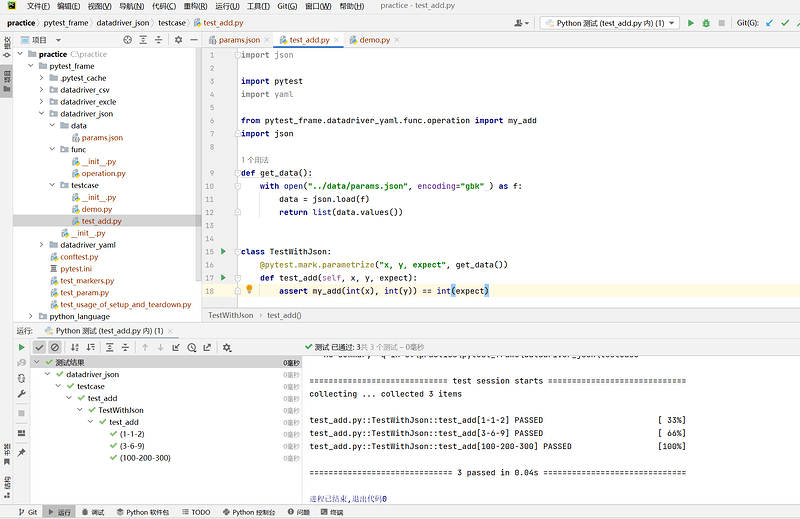Image resolution: width=800 pixels, height=519 pixels.
Task: Click the run gutter arrow beside class TestWithJson
Action: point(223,251)
